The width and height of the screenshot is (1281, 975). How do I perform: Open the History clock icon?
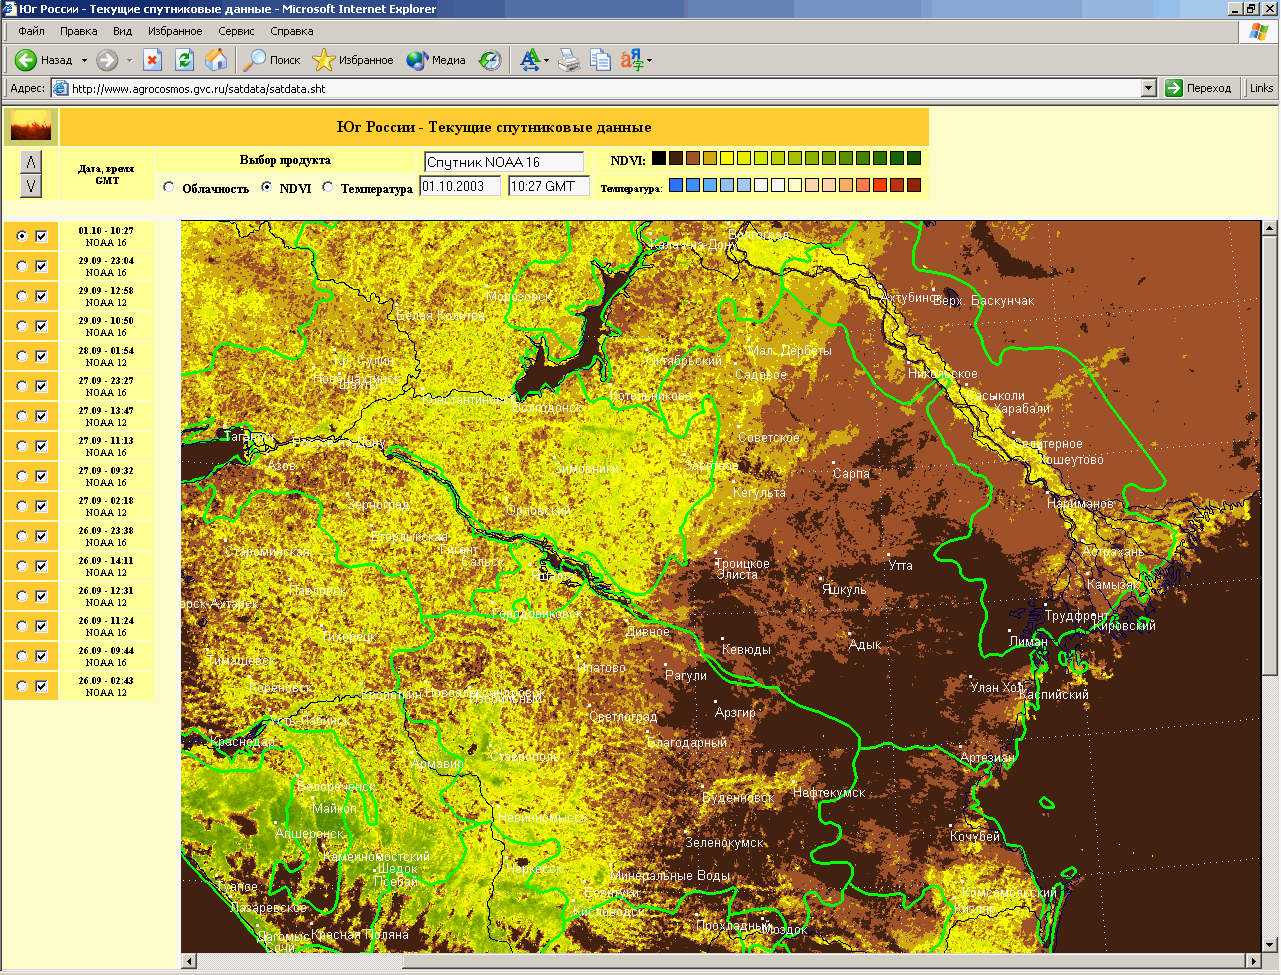(x=490, y=60)
